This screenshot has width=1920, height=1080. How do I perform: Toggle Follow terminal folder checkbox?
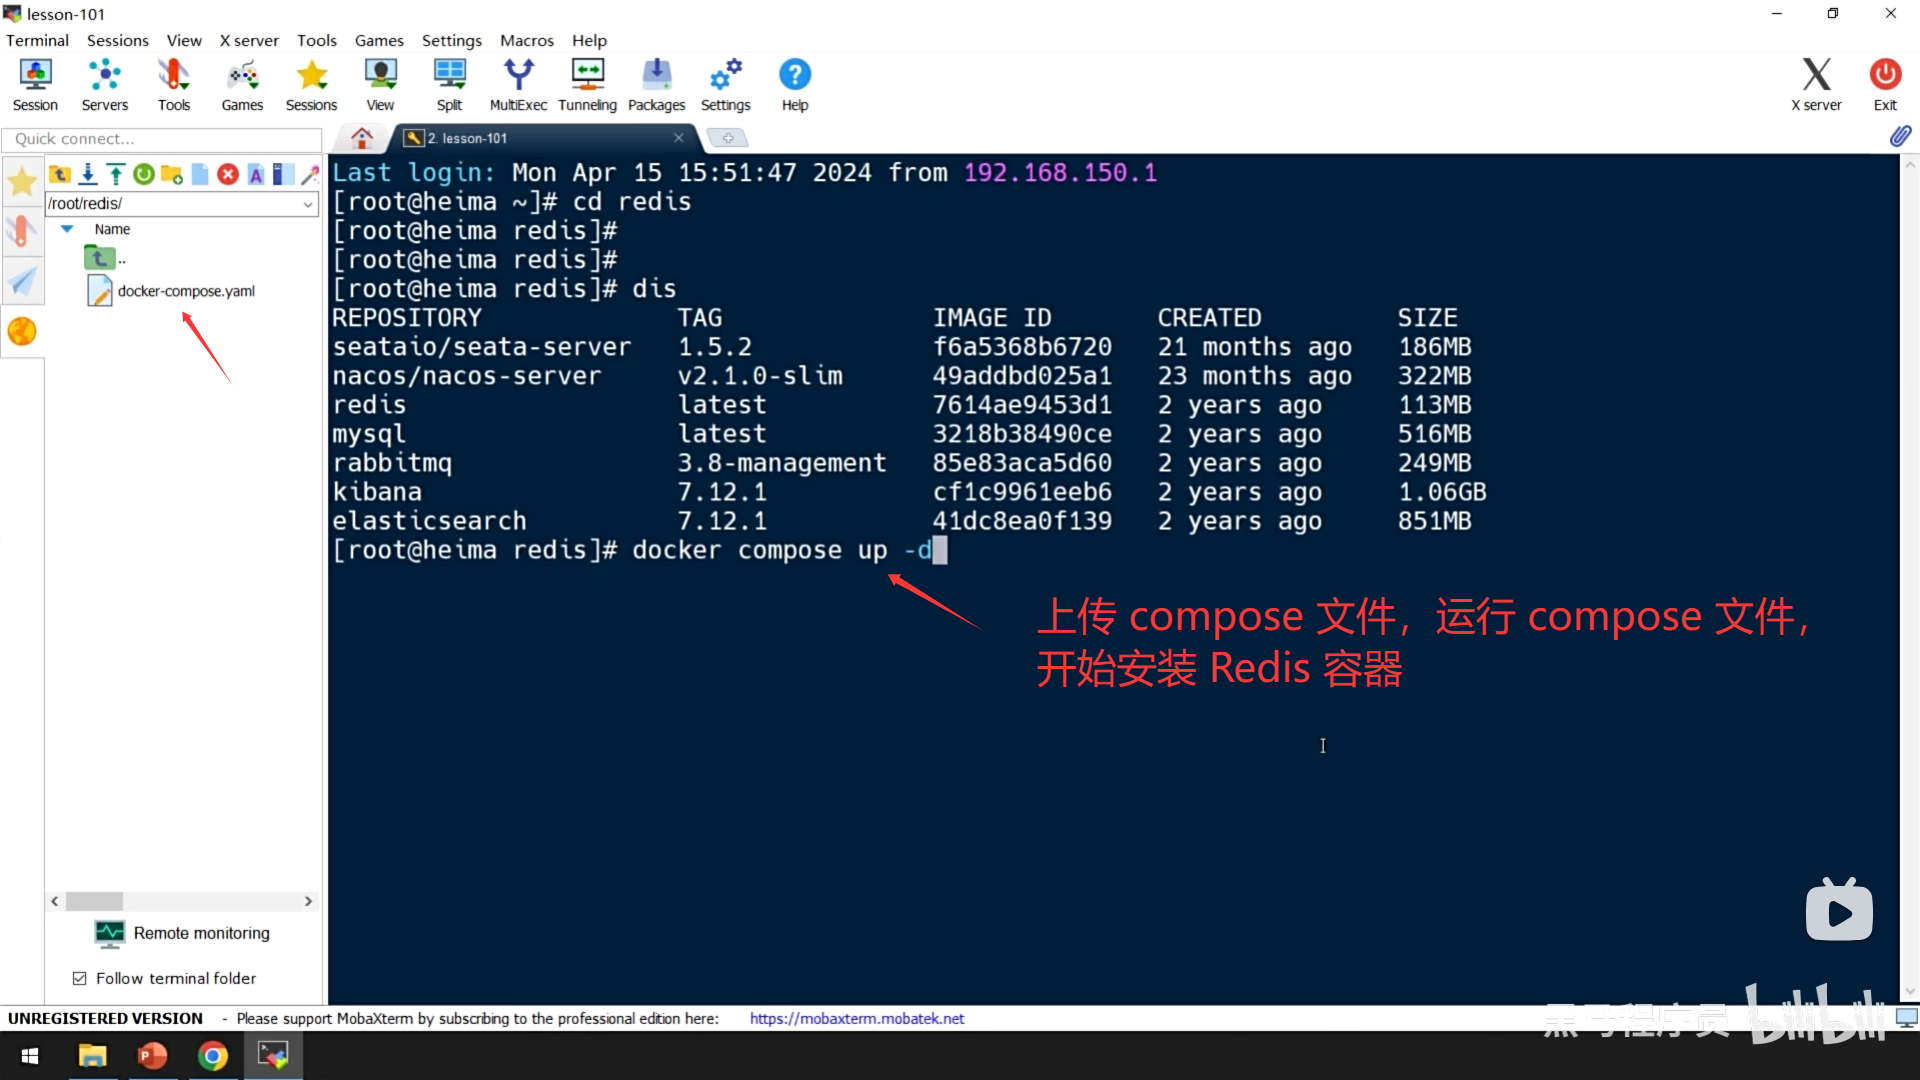coord(80,978)
